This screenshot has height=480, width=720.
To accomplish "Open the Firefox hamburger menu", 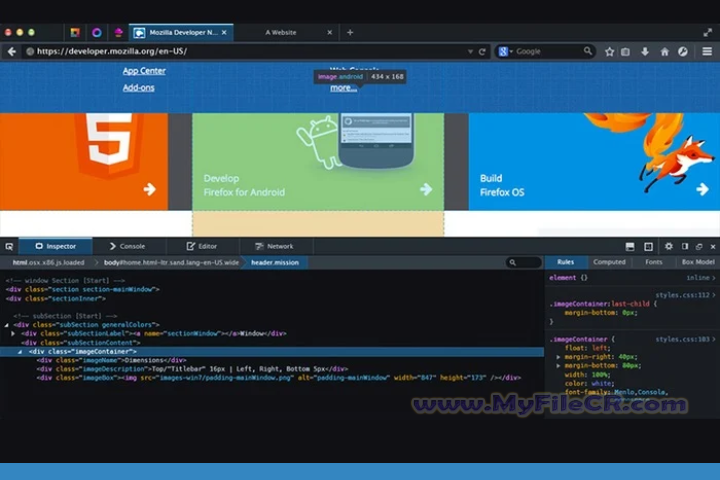I will pyautogui.click(x=707, y=51).
